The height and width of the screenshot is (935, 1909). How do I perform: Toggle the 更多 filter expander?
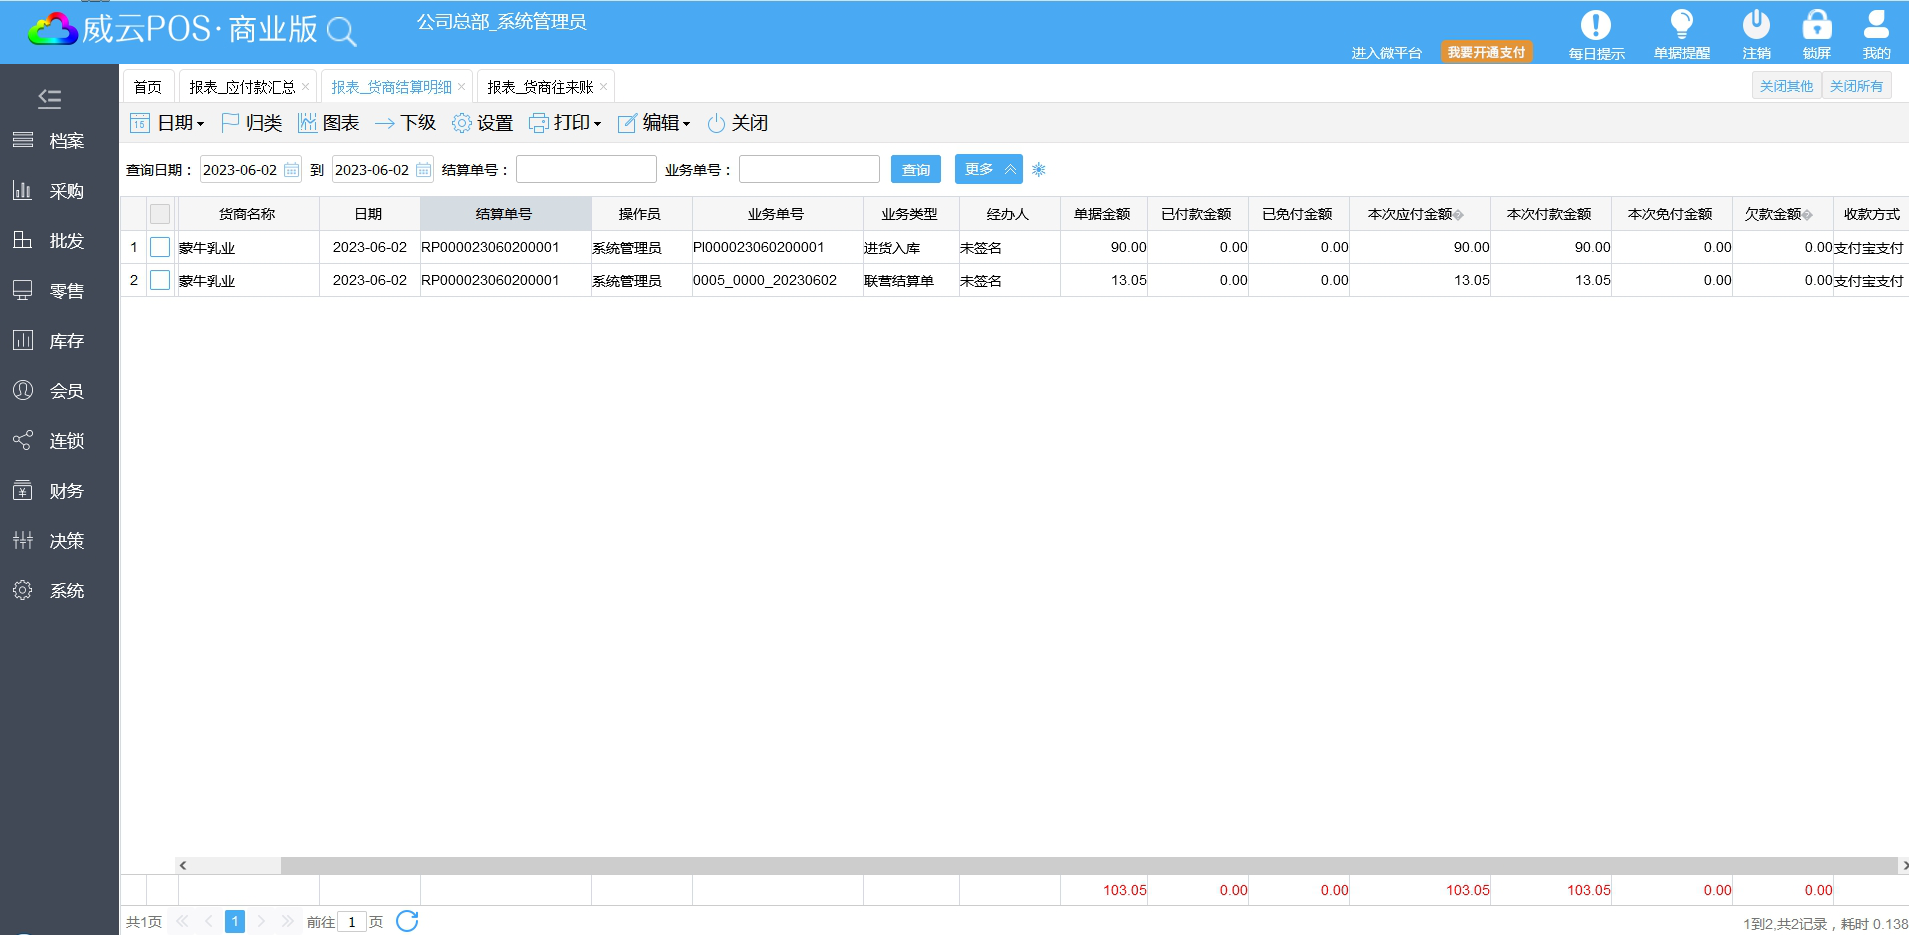click(x=989, y=169)
